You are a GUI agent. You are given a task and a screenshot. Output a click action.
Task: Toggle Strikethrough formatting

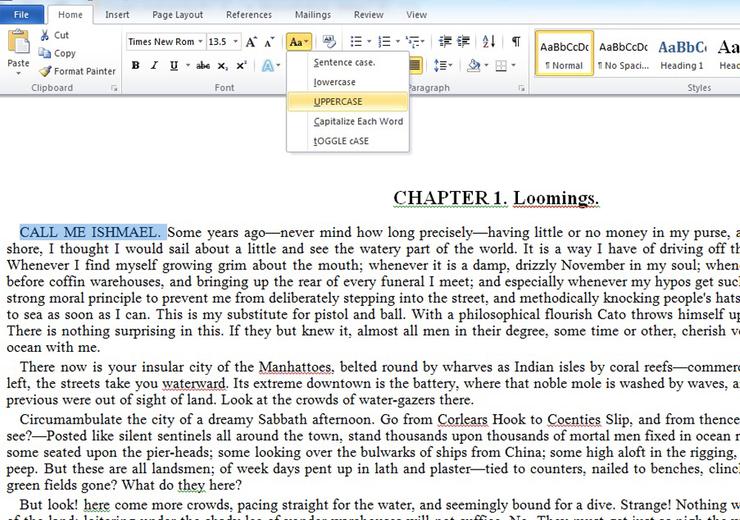pyautogui.click(x=203, y=65)
